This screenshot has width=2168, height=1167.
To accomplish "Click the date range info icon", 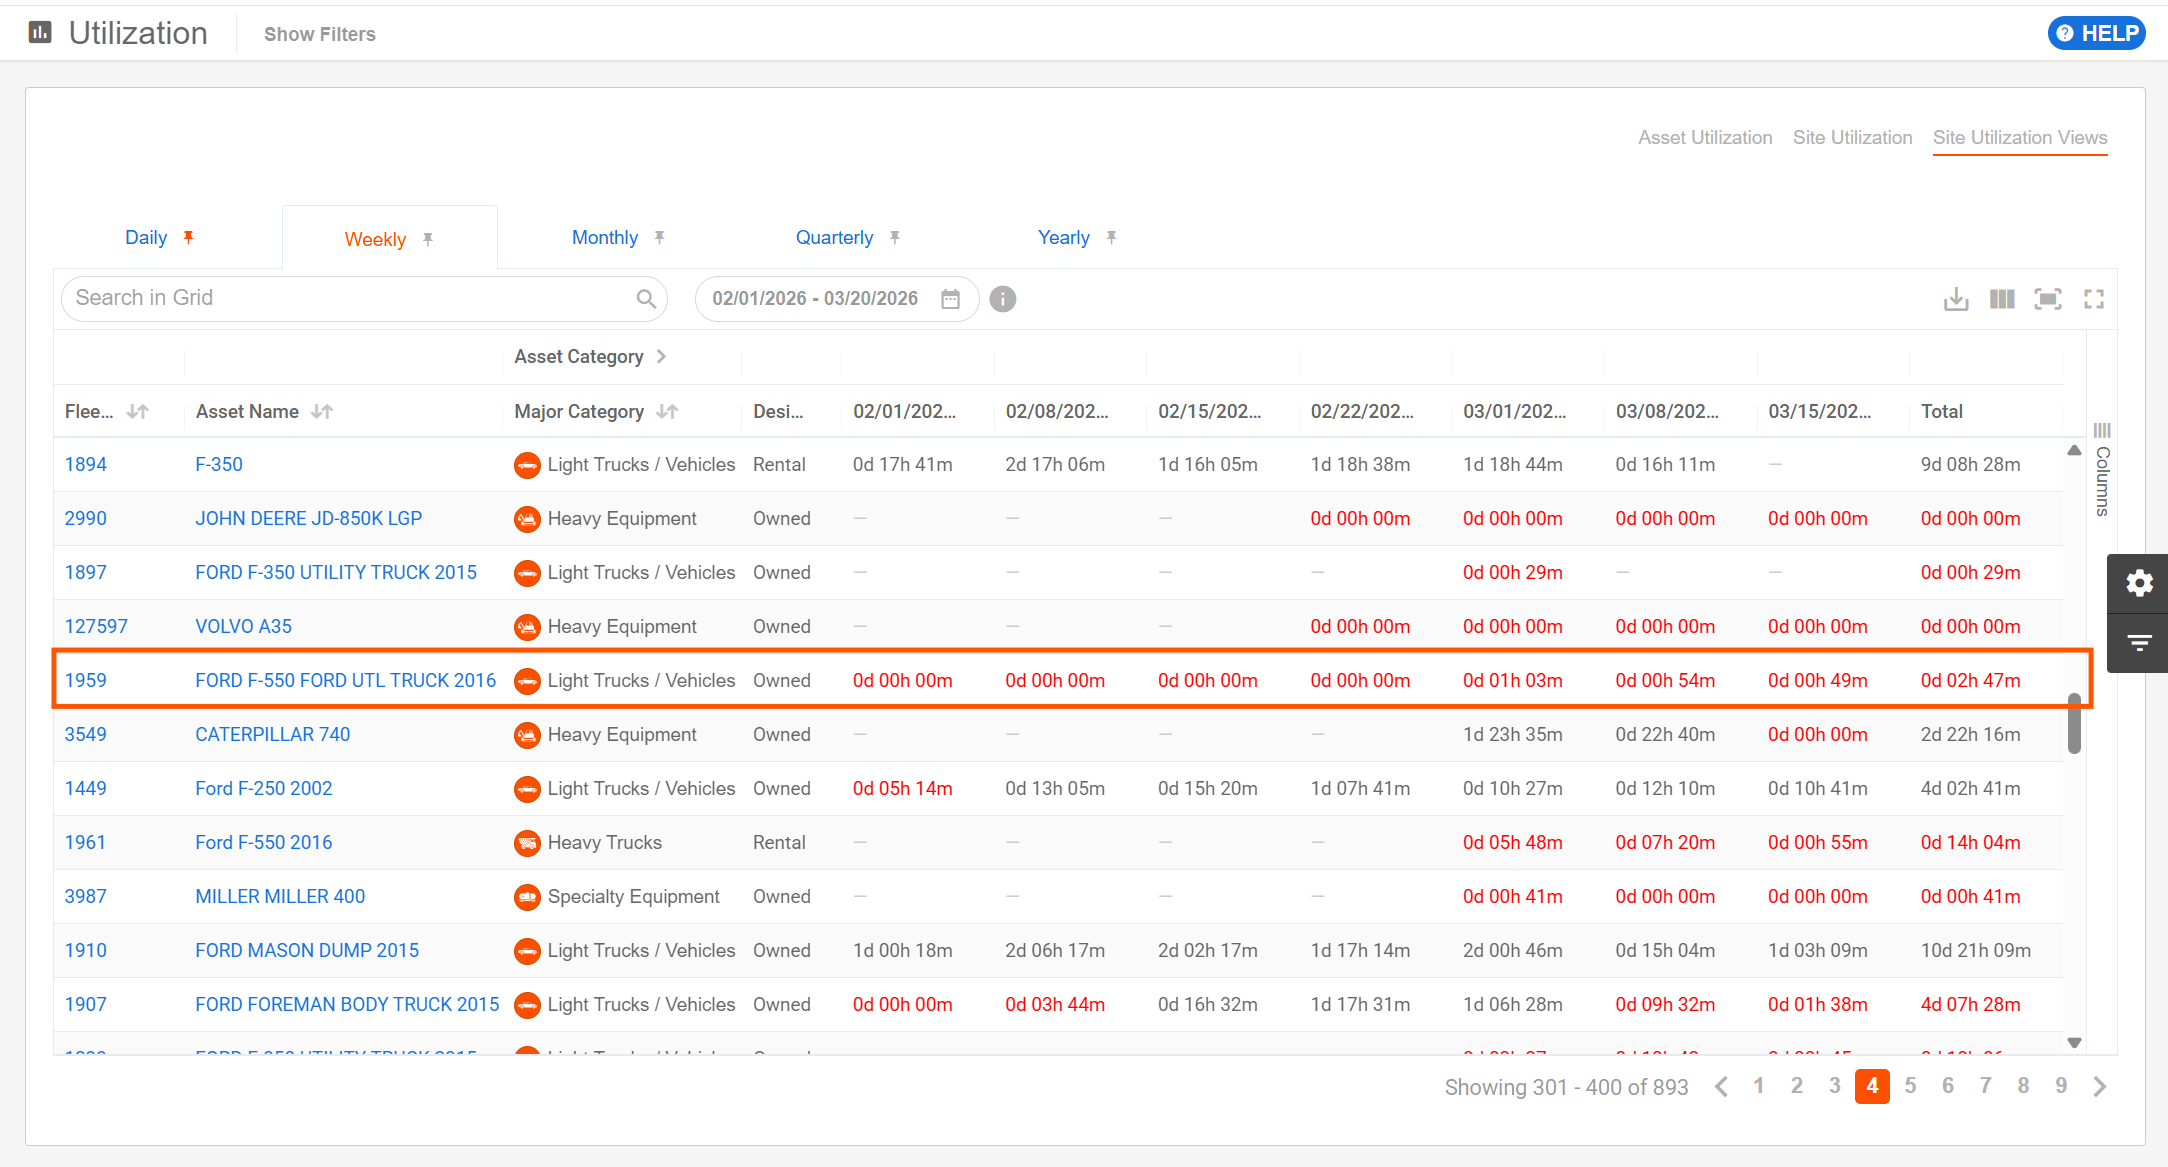I will click(1003, 299).
